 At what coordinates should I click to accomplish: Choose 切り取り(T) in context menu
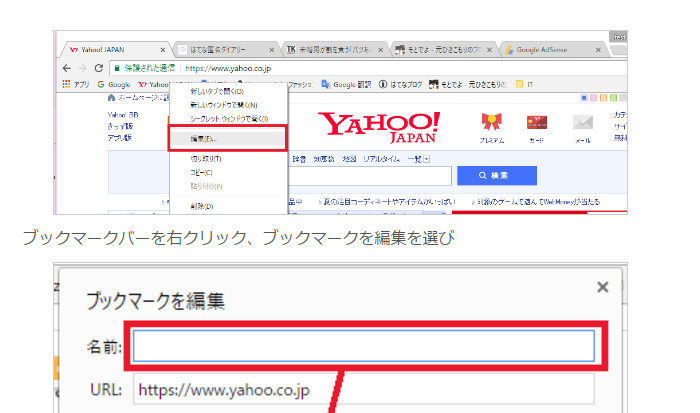pyautogui.click(x=228, y=159)
